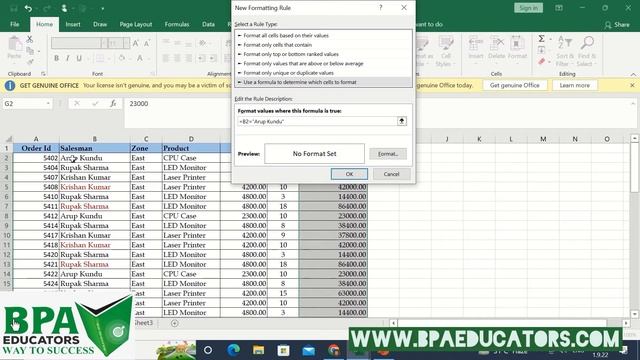Screen dimensions: 640x360
Task: Click the Format... button in the dialog
Action: click(x=388, y=154)
